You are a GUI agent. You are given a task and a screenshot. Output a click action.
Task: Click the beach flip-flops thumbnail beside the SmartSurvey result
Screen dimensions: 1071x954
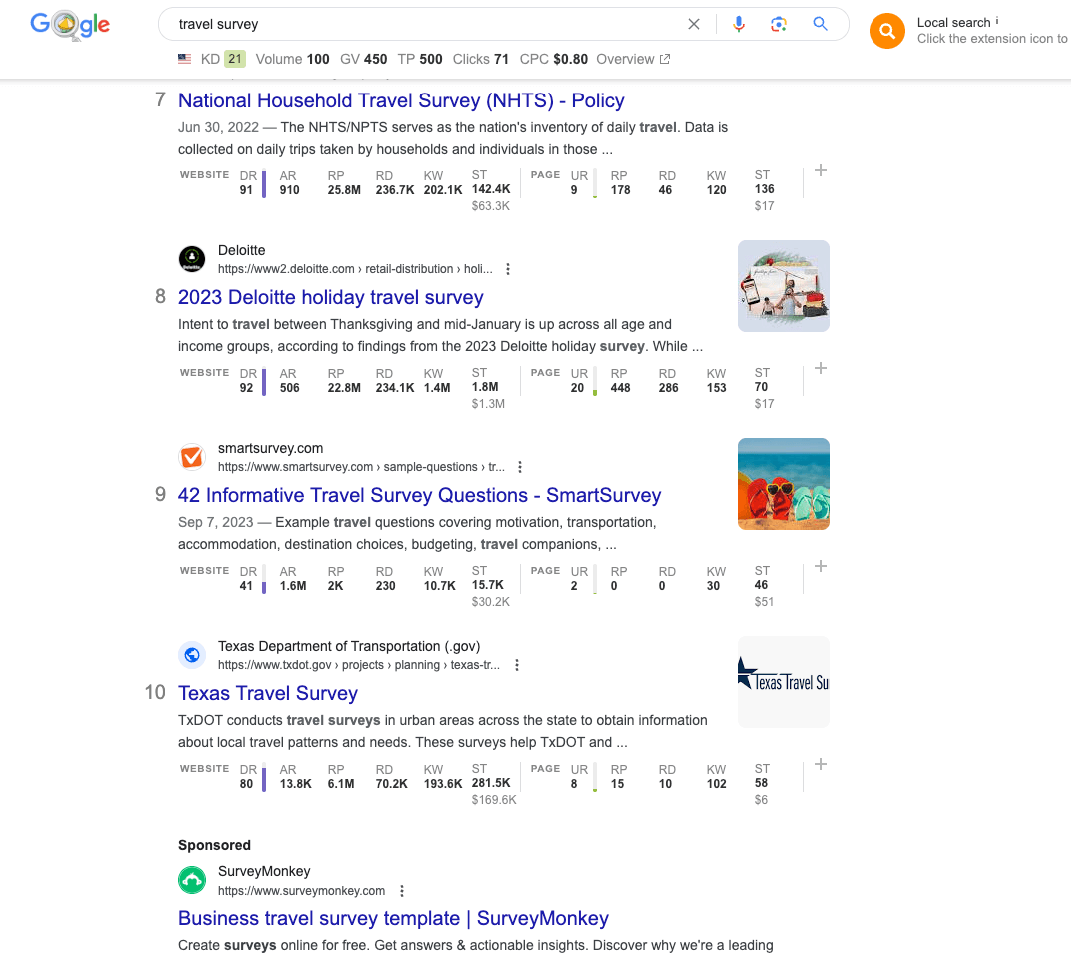(783, 483)
